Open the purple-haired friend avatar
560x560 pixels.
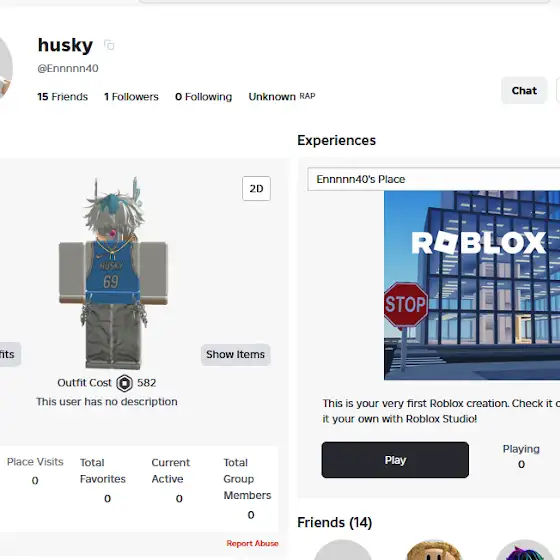(x=524, y=550)
